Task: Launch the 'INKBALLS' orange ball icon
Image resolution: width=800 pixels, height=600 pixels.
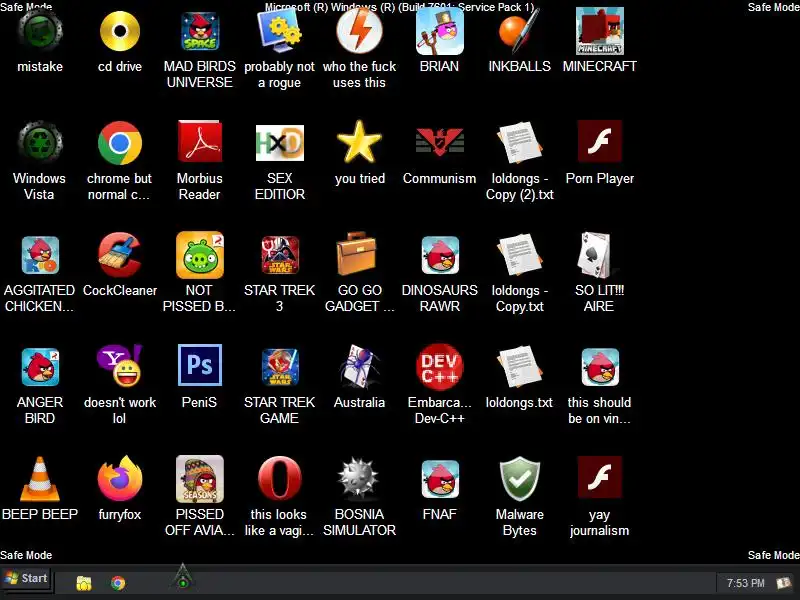Action: point(519,31)
